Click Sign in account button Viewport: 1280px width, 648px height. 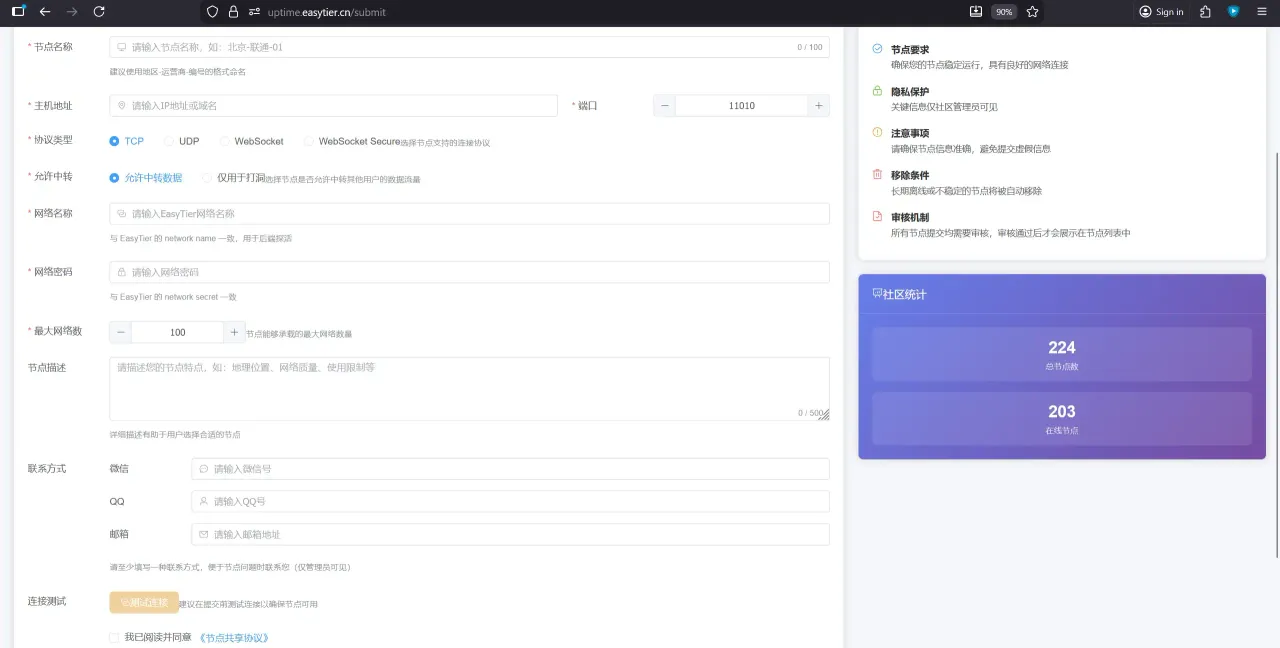click(1162, 12)
